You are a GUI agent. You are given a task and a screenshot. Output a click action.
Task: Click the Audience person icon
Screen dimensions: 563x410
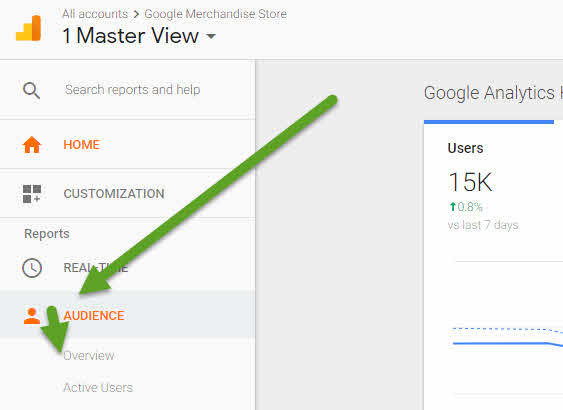tap(32, 316)
